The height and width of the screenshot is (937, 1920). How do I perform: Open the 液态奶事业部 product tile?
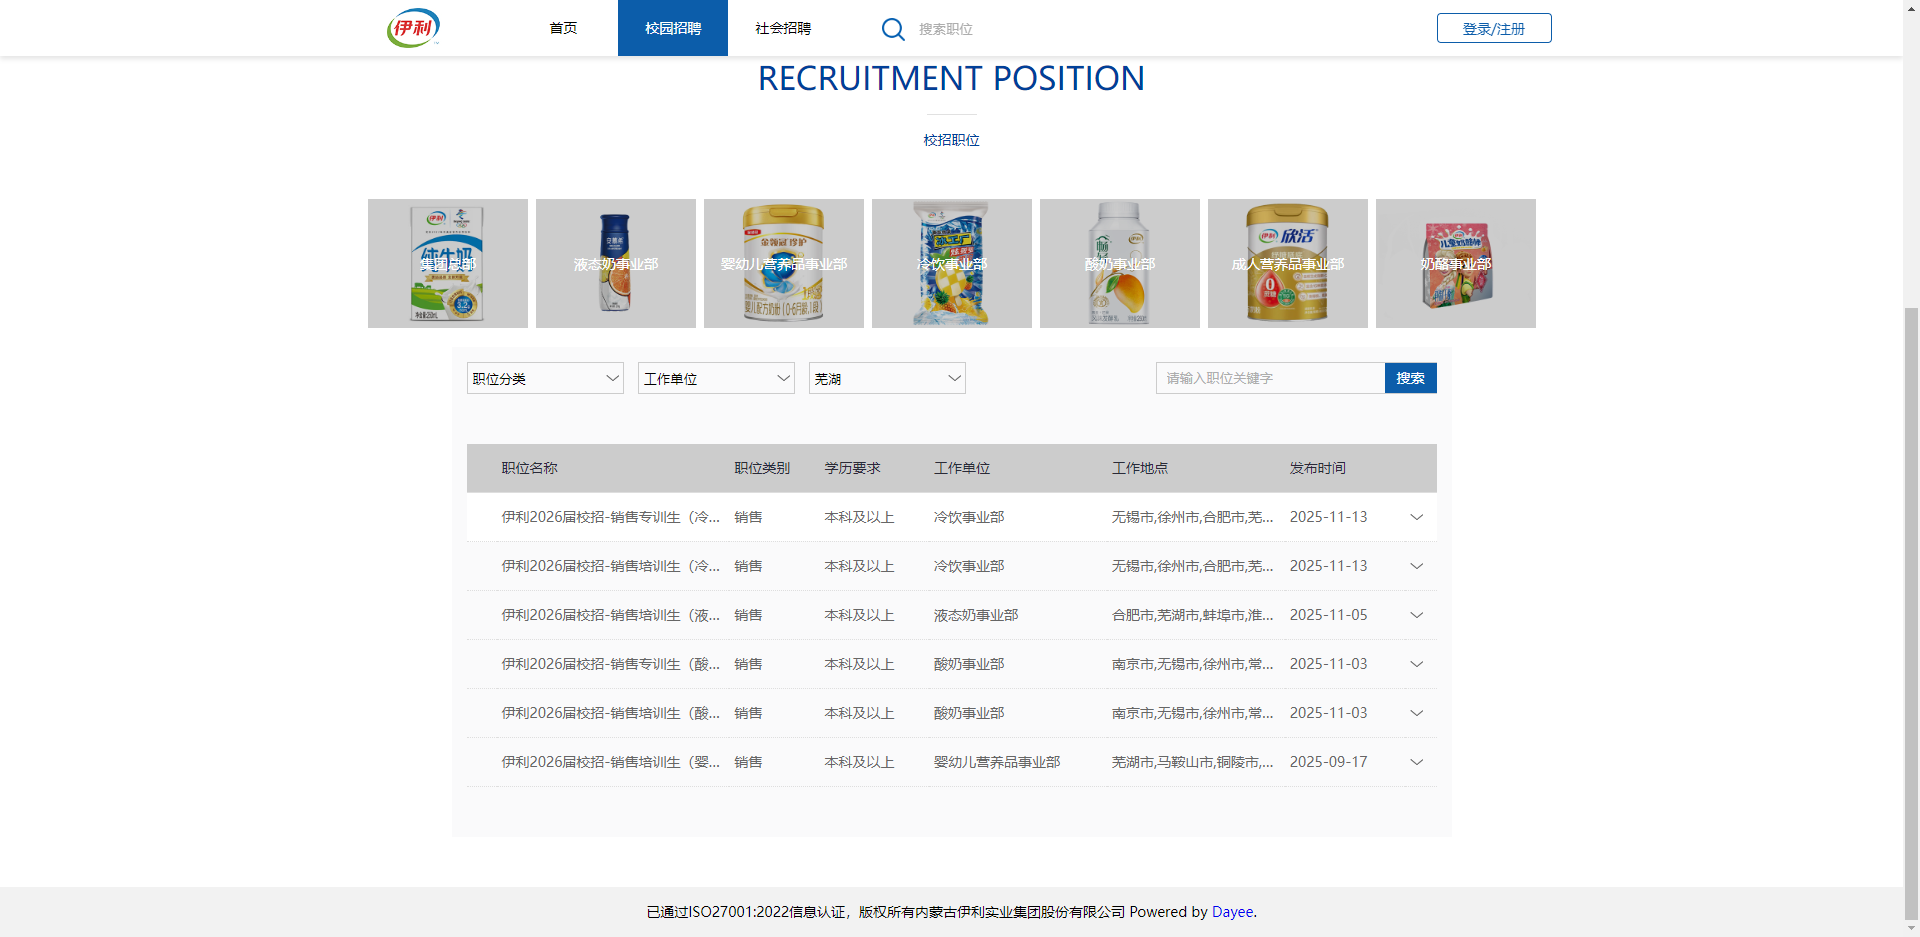click(x=616, y=263)
